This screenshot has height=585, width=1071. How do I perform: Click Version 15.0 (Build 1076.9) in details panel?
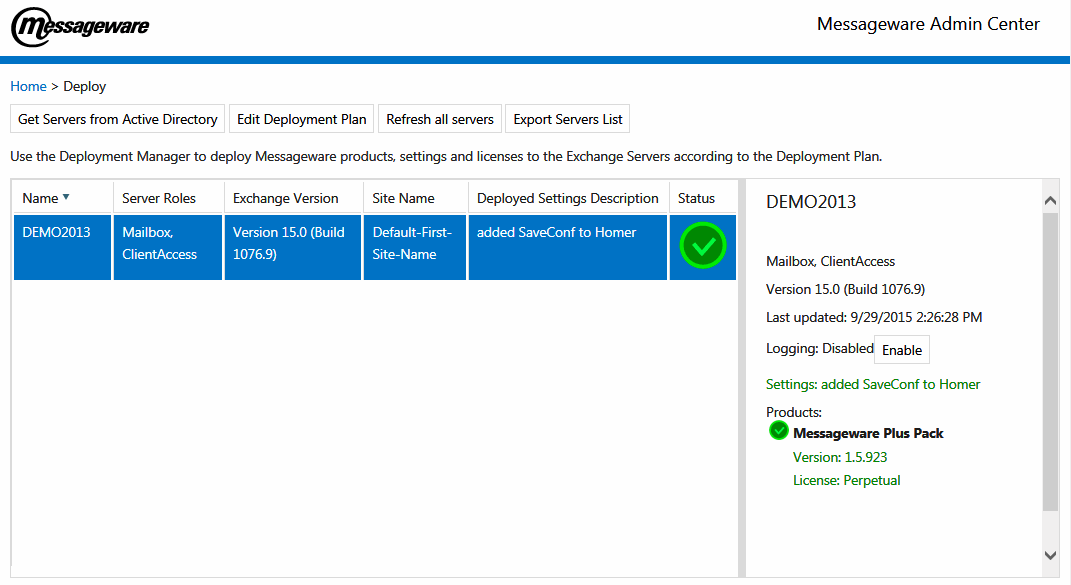coord(846,289)
